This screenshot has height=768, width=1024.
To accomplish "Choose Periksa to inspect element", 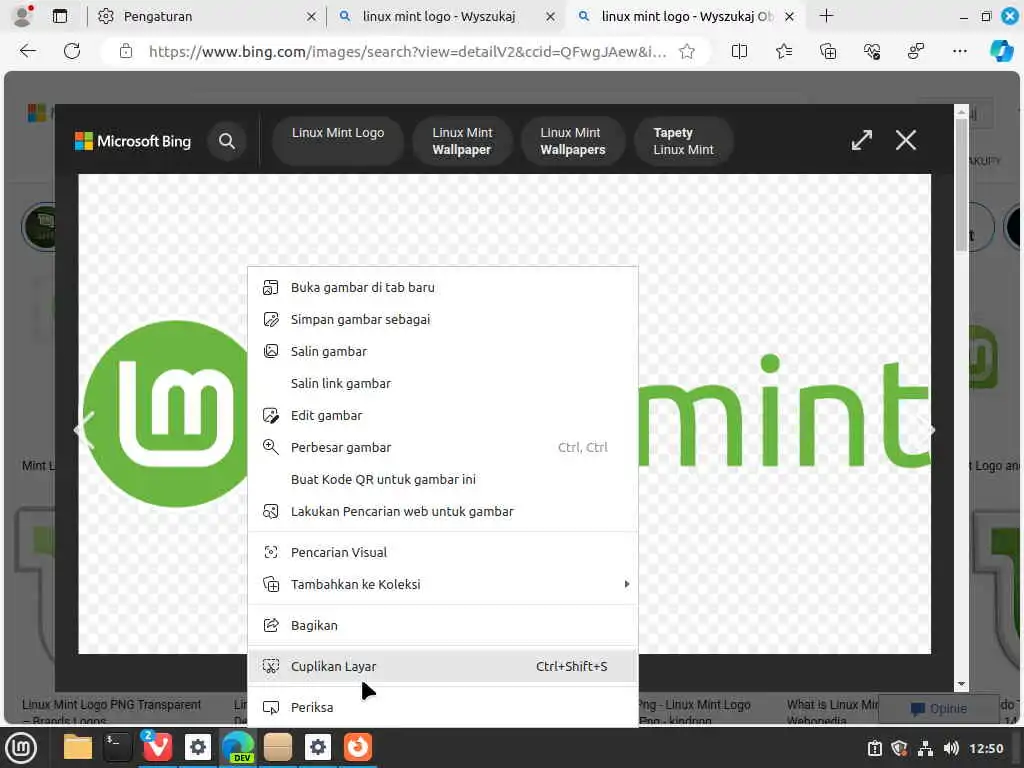I will click(442, 707).
